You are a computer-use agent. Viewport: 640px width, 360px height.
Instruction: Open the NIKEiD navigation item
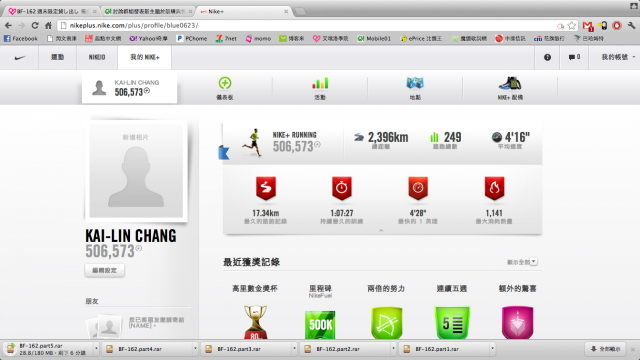pos(97,57)
